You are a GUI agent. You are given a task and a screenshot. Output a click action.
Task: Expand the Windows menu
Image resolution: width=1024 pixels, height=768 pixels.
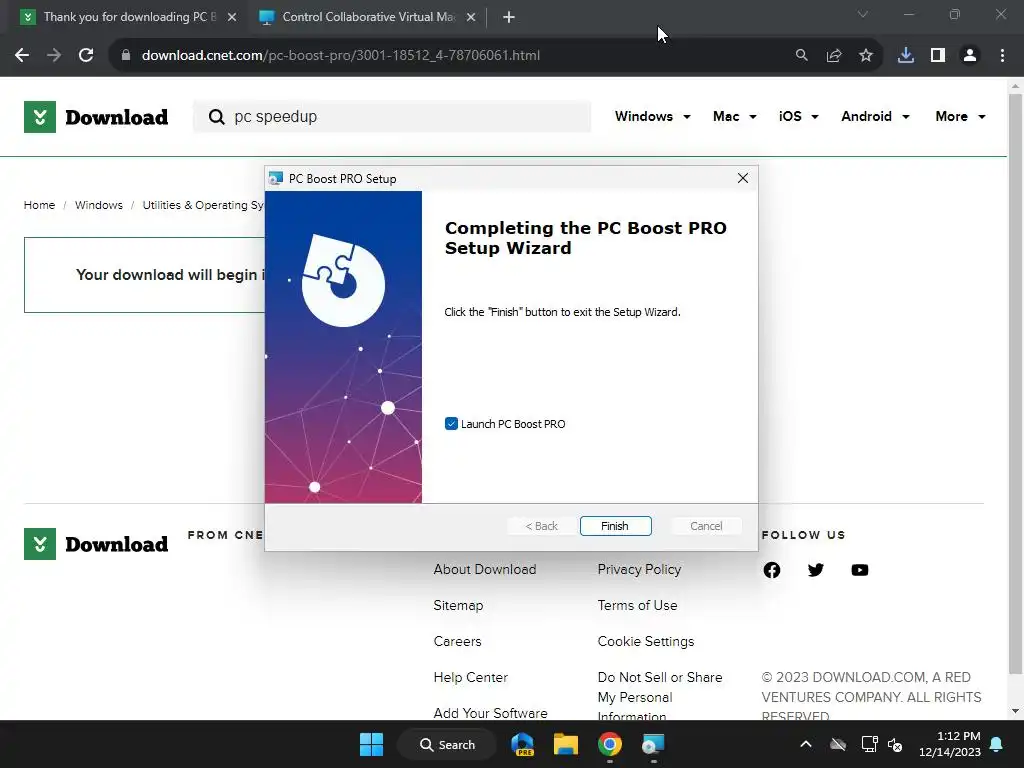pyautogui.click(x=652, y=116)
